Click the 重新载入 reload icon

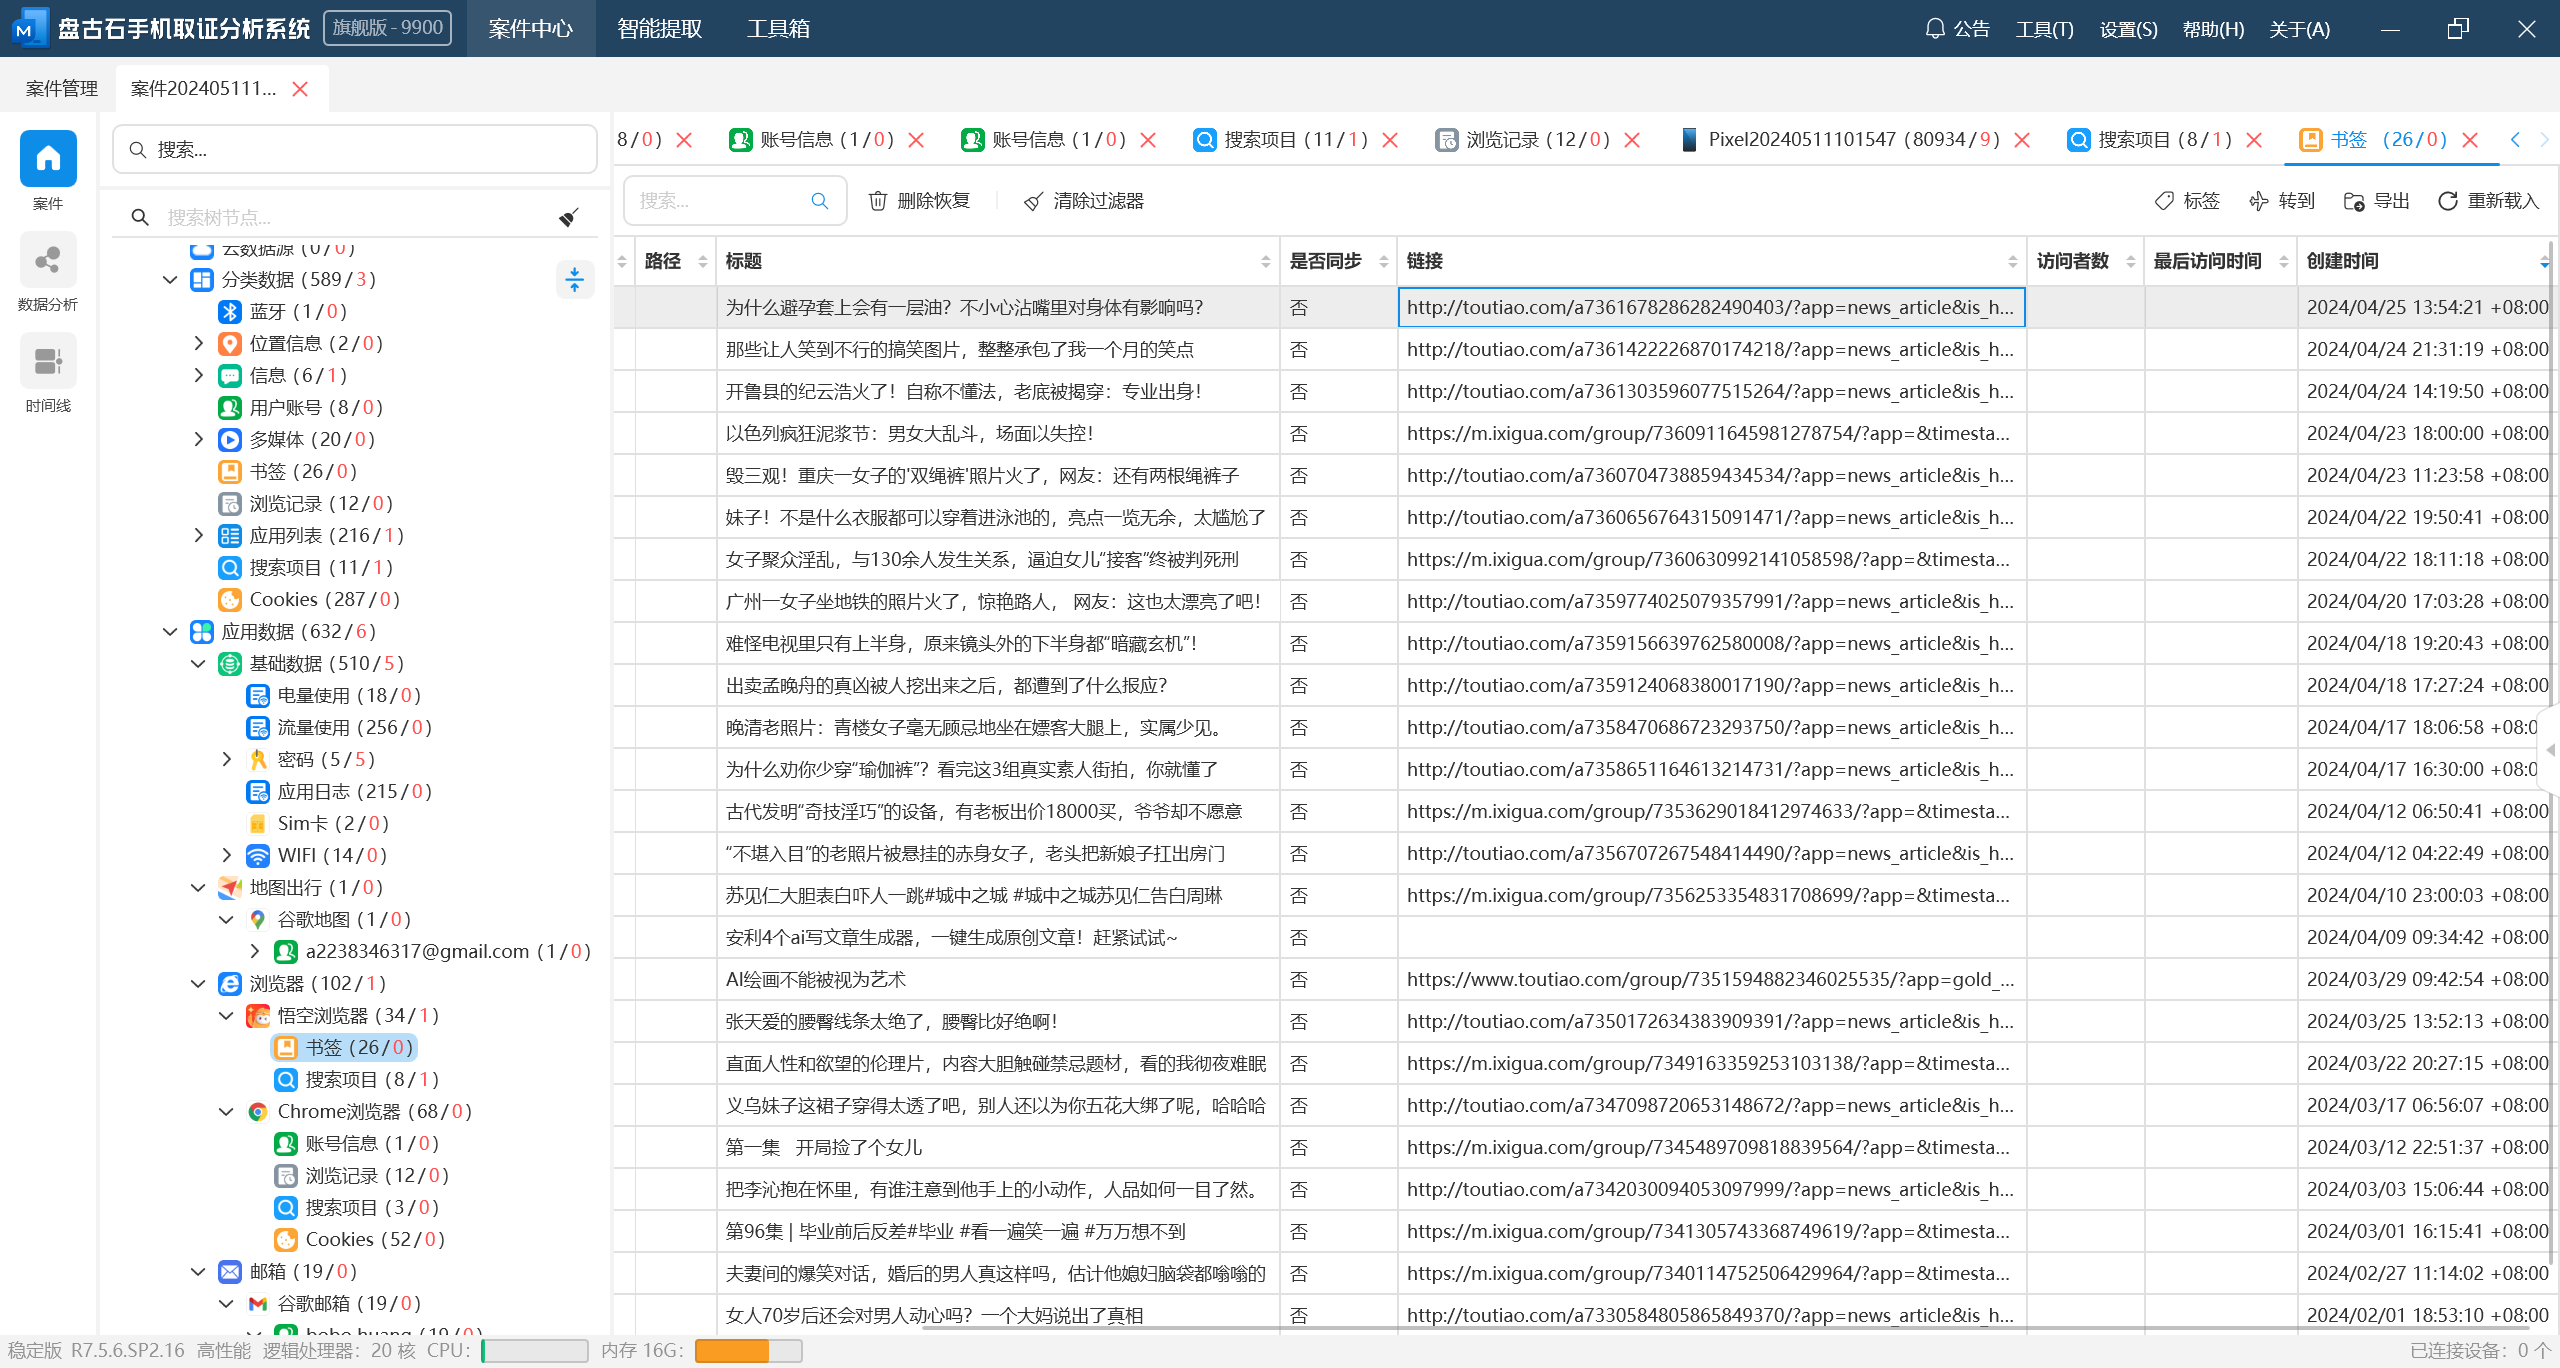[x=2447, y=201]
